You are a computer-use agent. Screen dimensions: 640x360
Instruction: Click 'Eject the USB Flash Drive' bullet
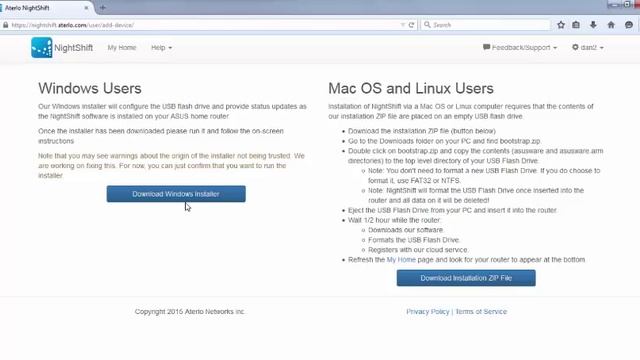452,210
